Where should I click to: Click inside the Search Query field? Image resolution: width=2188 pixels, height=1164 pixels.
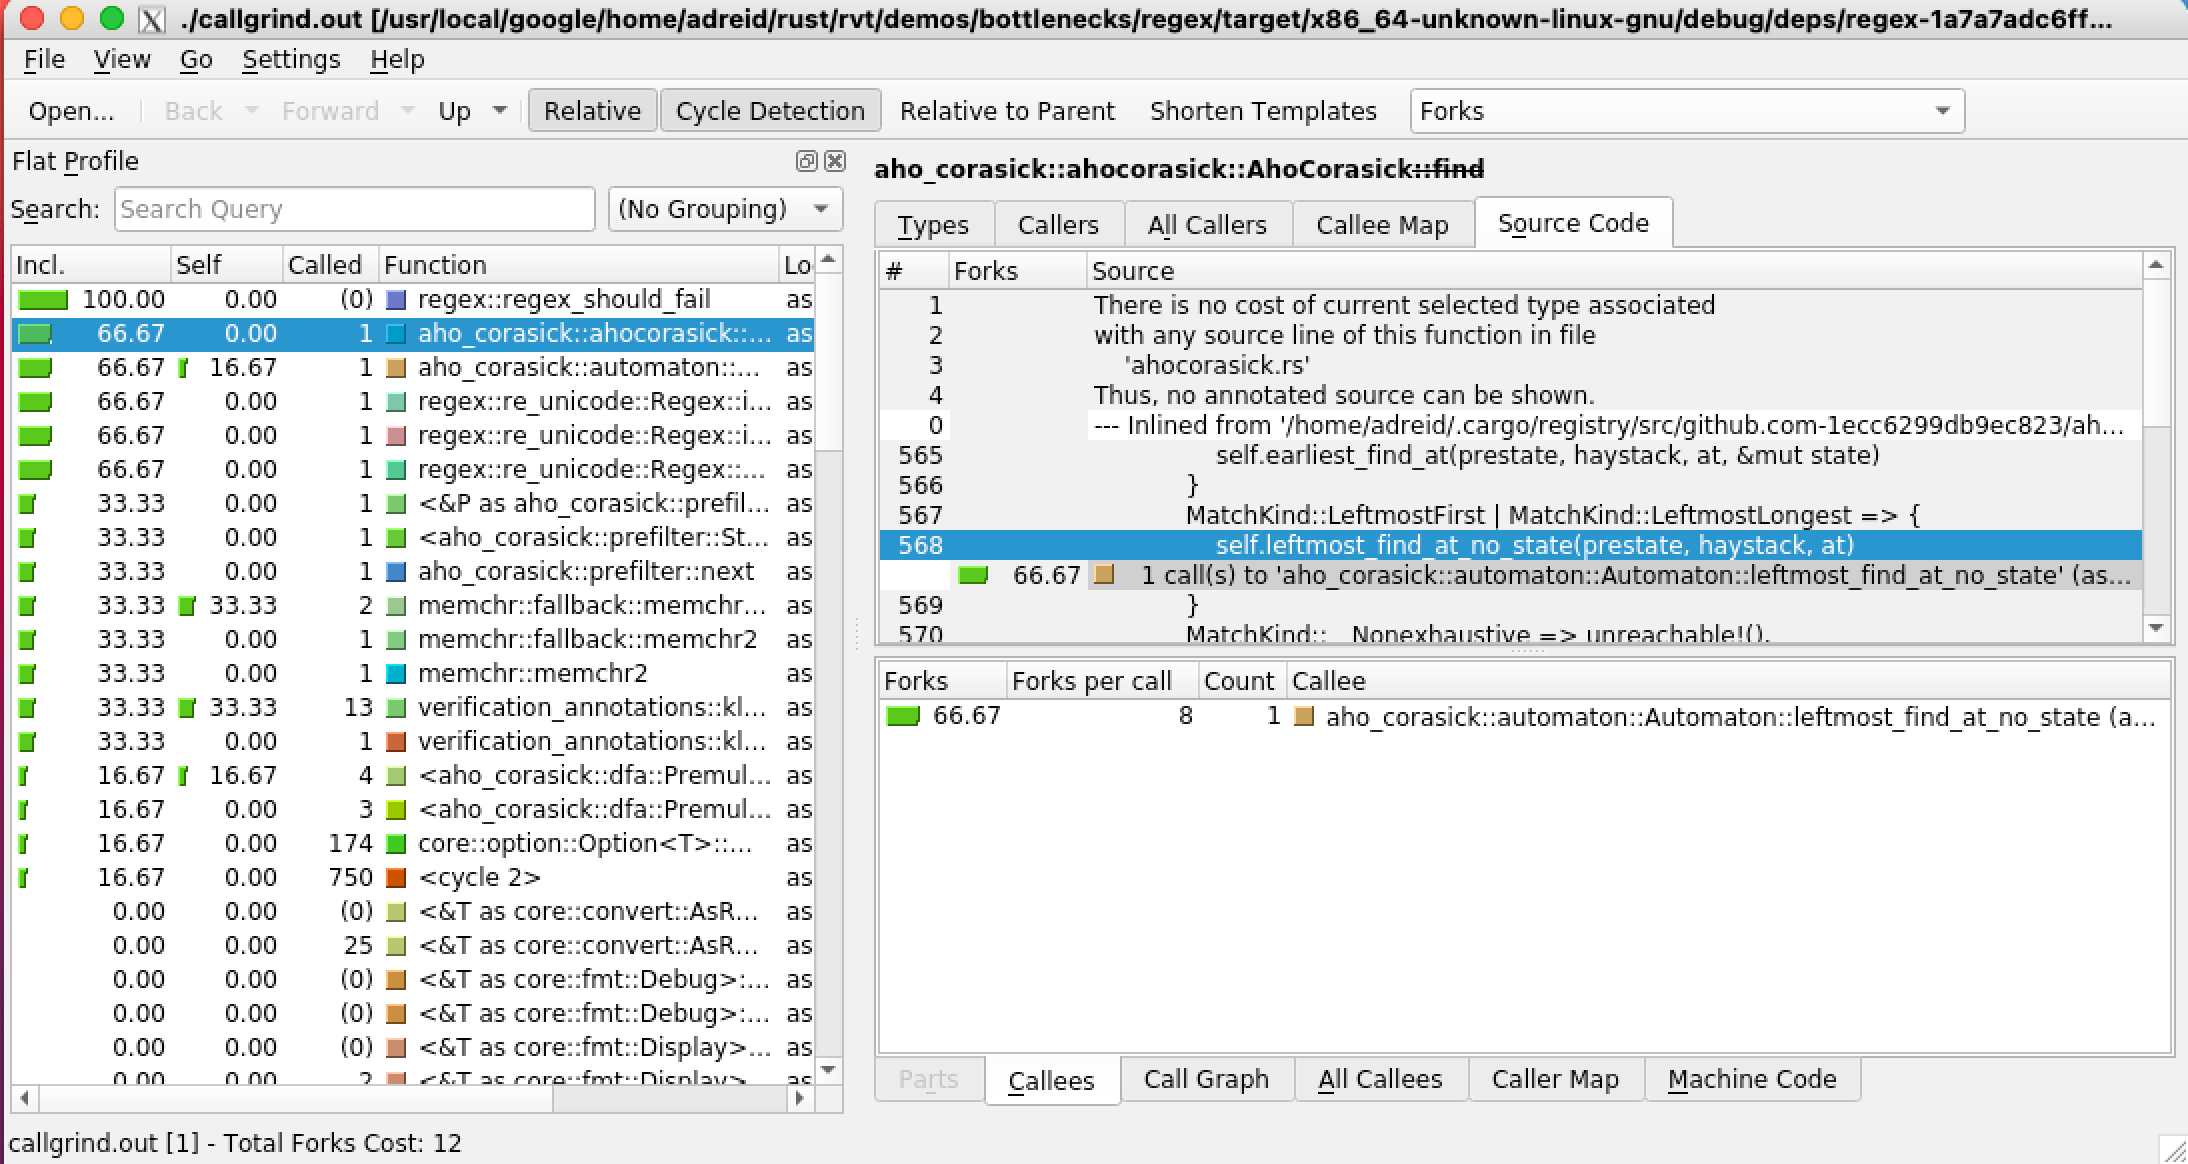[x=353, y=209]
